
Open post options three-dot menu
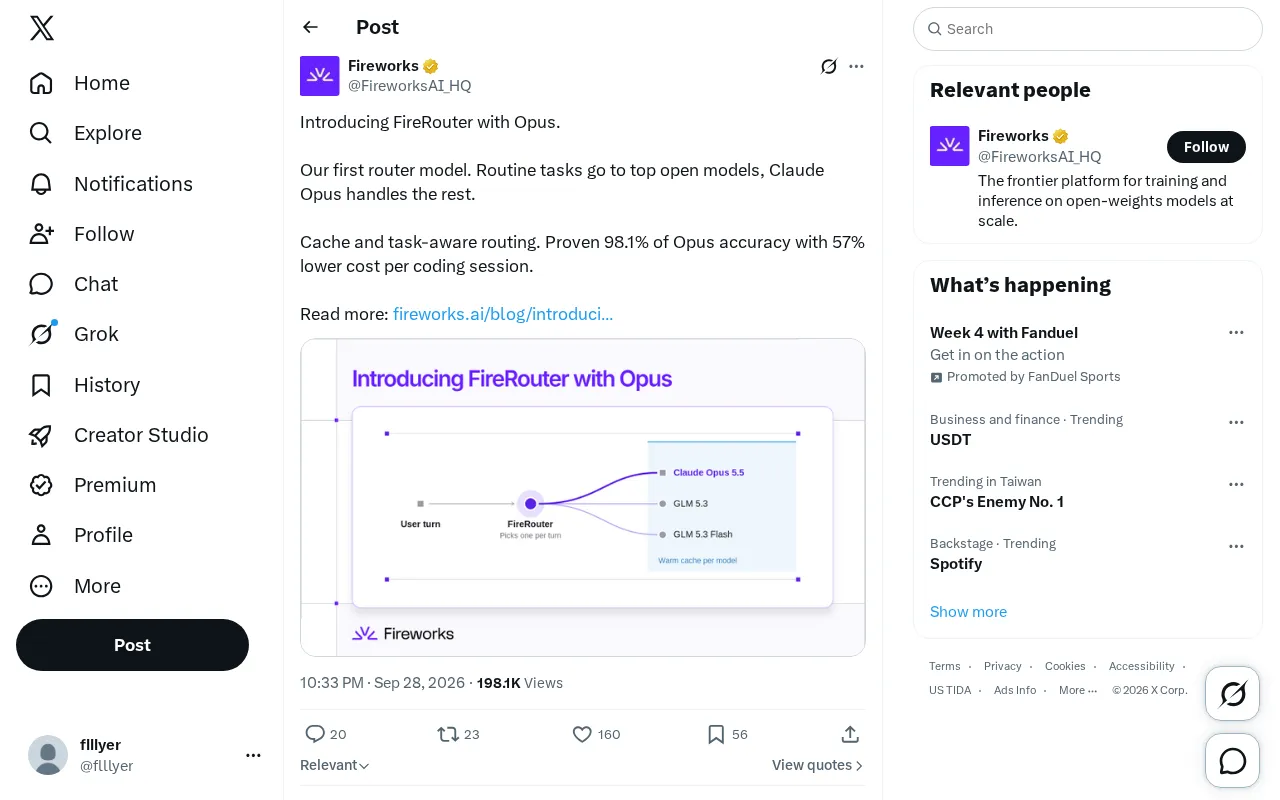(x=856, y=66)
